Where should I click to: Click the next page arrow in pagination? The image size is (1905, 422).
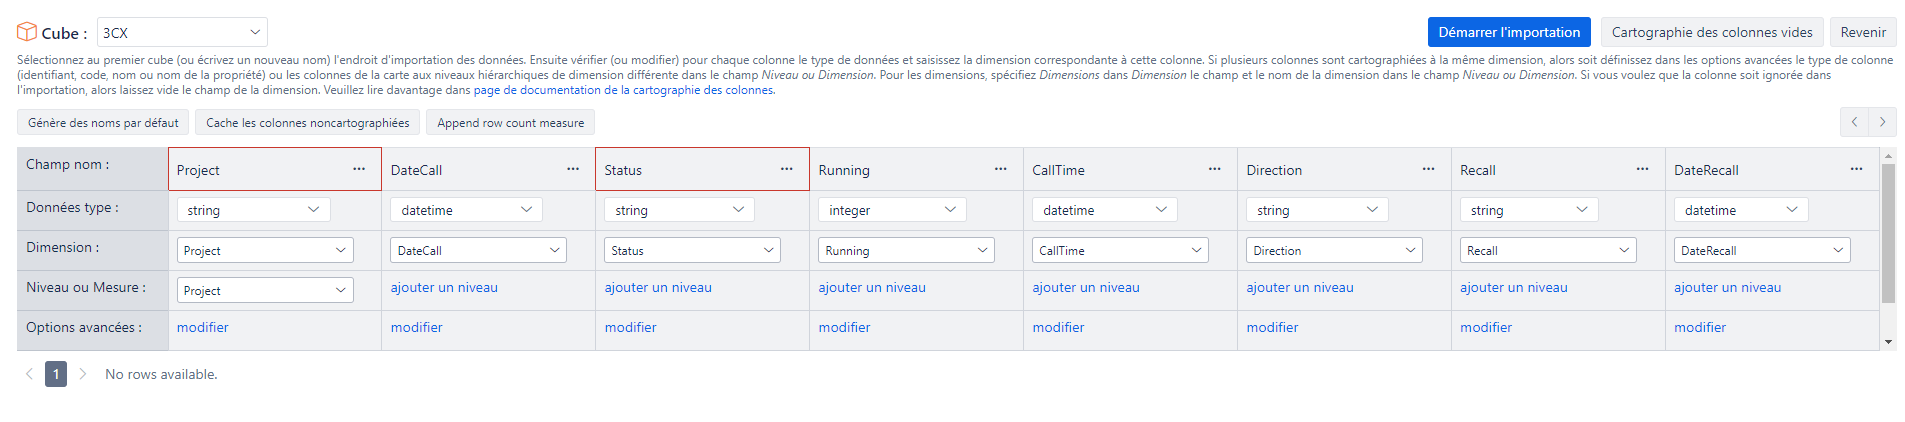[x=83, y=374]
